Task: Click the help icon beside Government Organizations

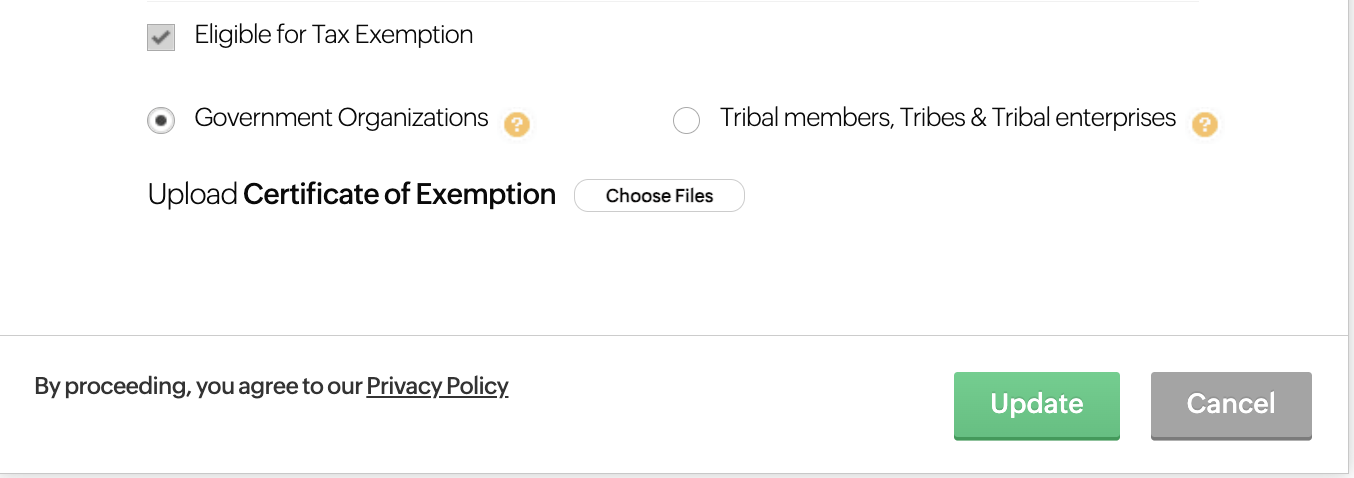Action: tap(516, 124)
